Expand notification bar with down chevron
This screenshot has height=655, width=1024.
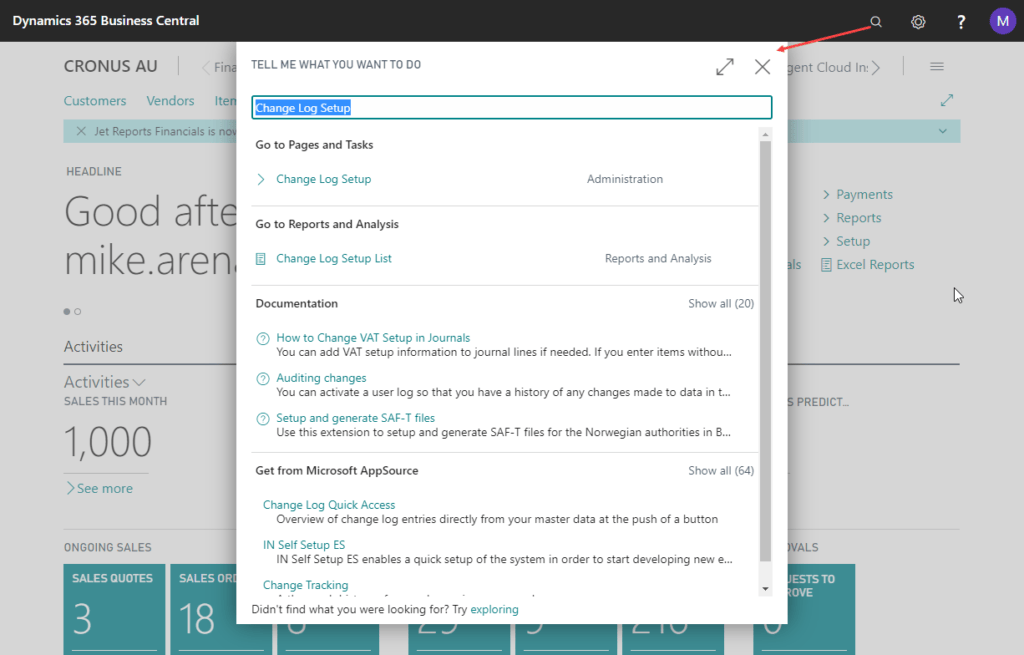coord(942,131)
